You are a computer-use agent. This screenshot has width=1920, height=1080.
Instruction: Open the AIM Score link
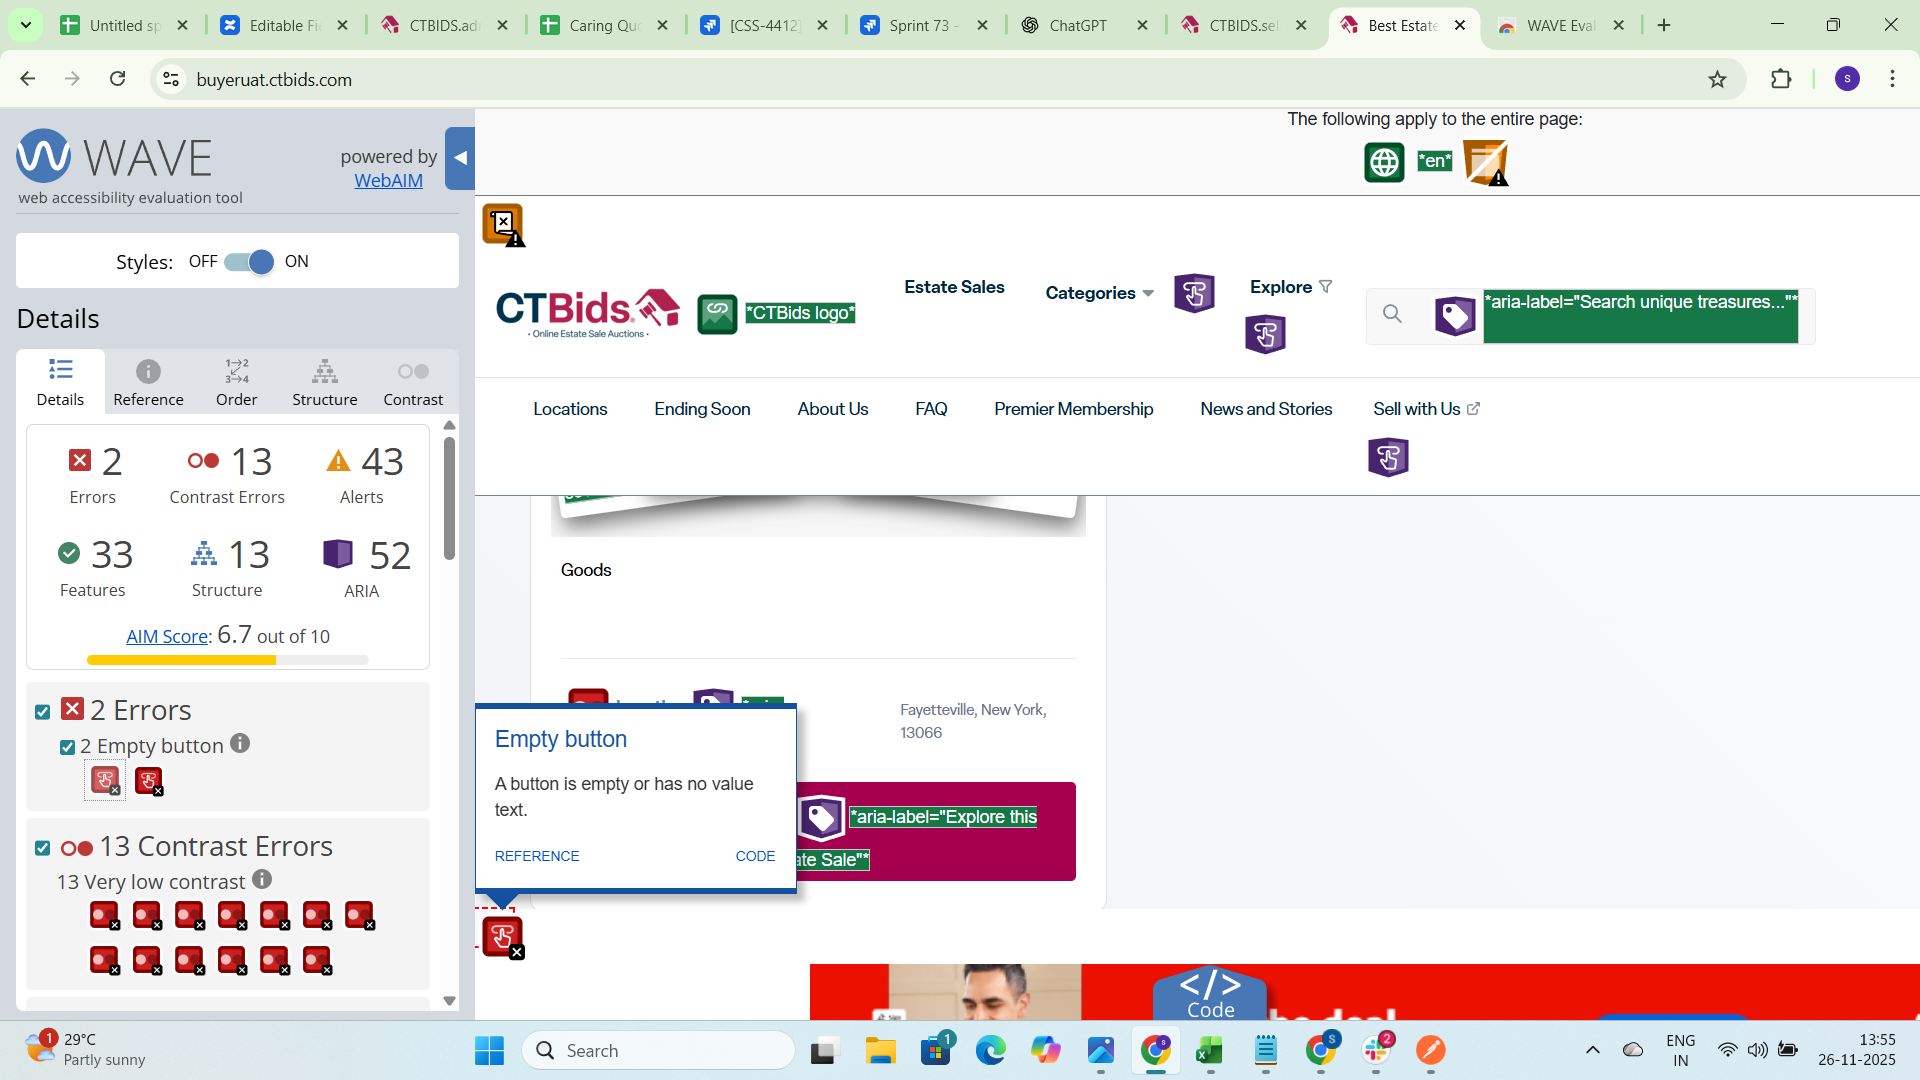[167, 637]
